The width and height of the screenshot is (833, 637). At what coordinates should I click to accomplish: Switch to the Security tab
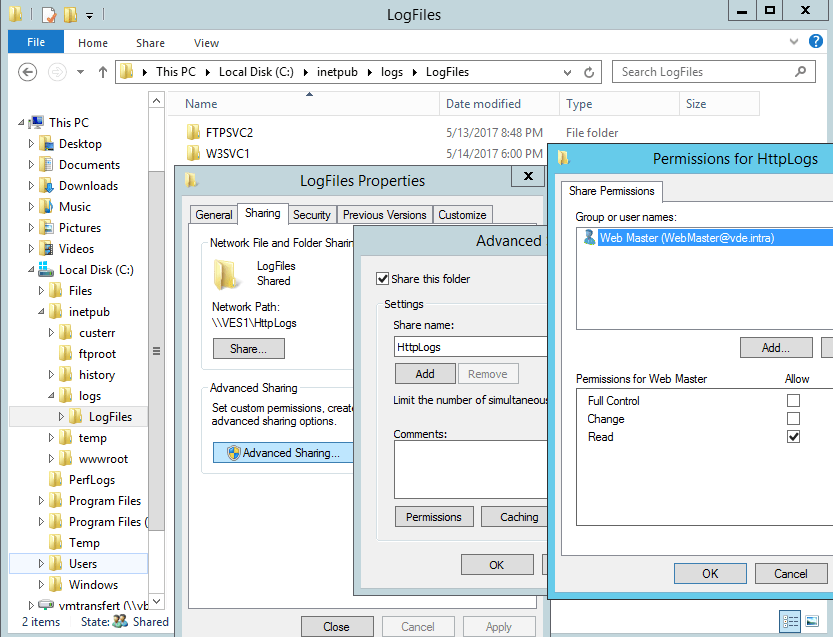(311, 213)
